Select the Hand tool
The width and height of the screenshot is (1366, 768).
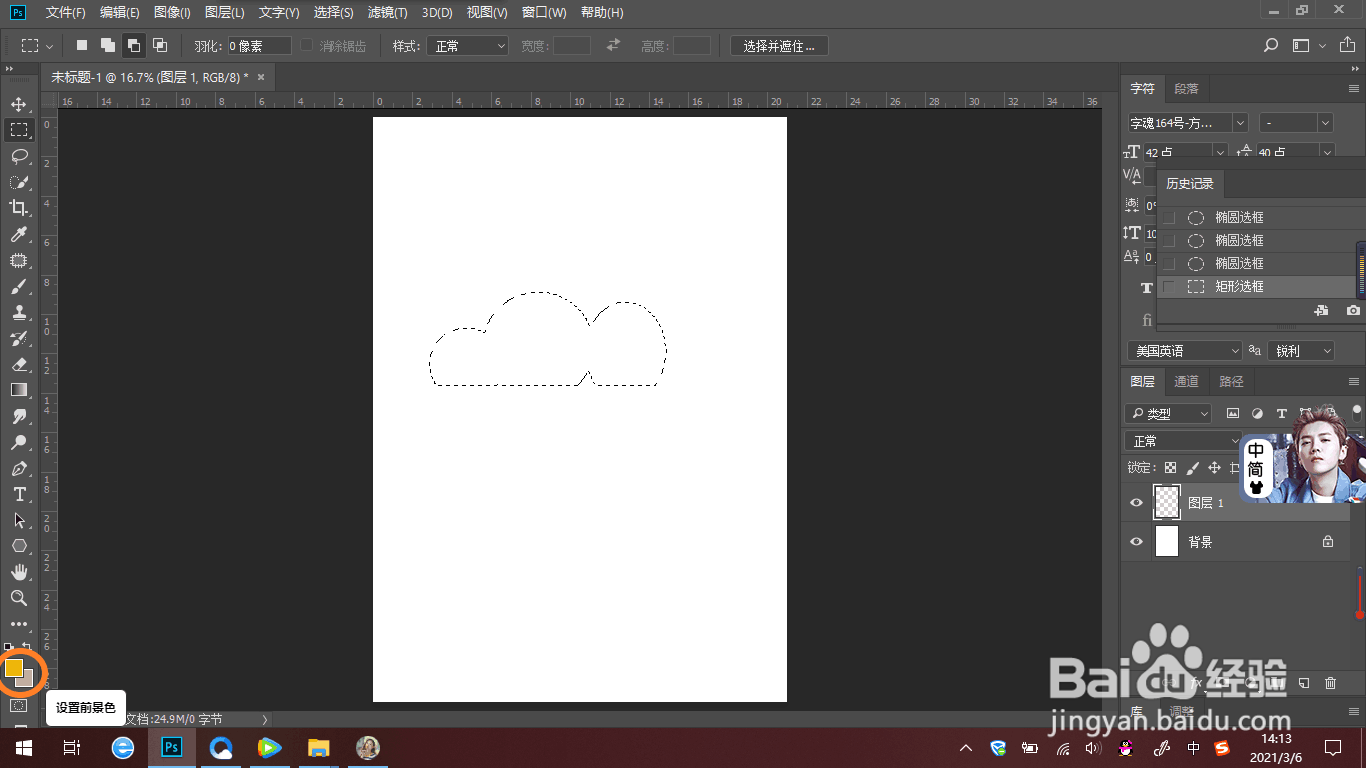[19, 572]
